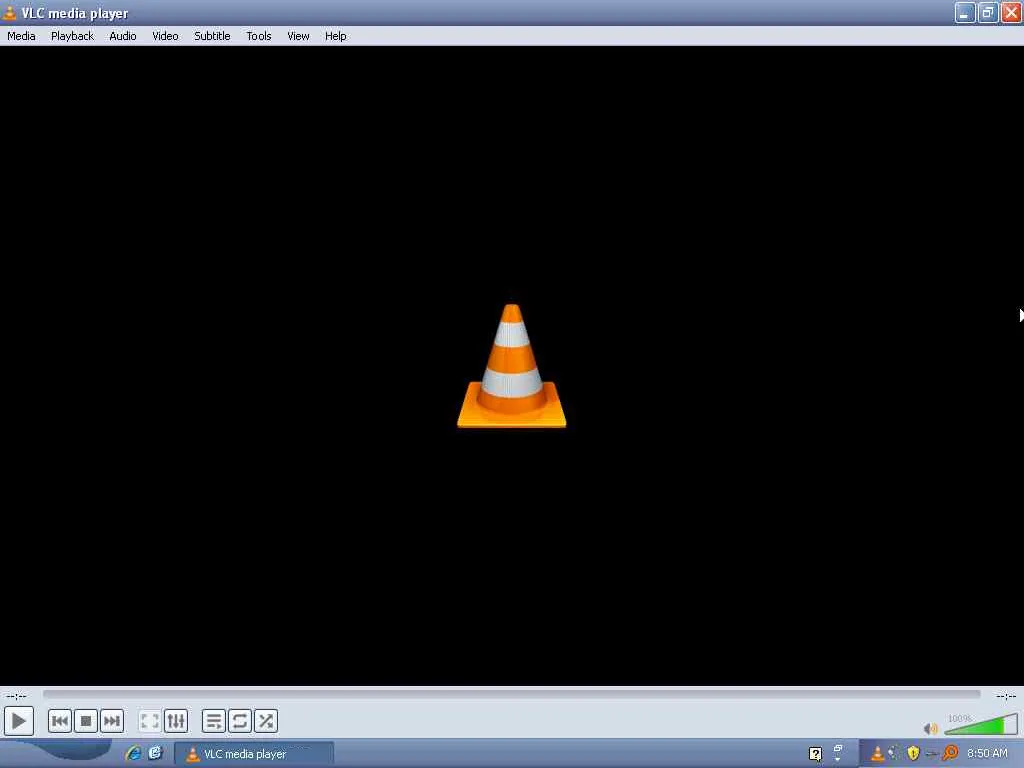This screenshot has height=768, width=1024.
Task: Click the help question mark taskbar icon
Action: tap(816, 754)
